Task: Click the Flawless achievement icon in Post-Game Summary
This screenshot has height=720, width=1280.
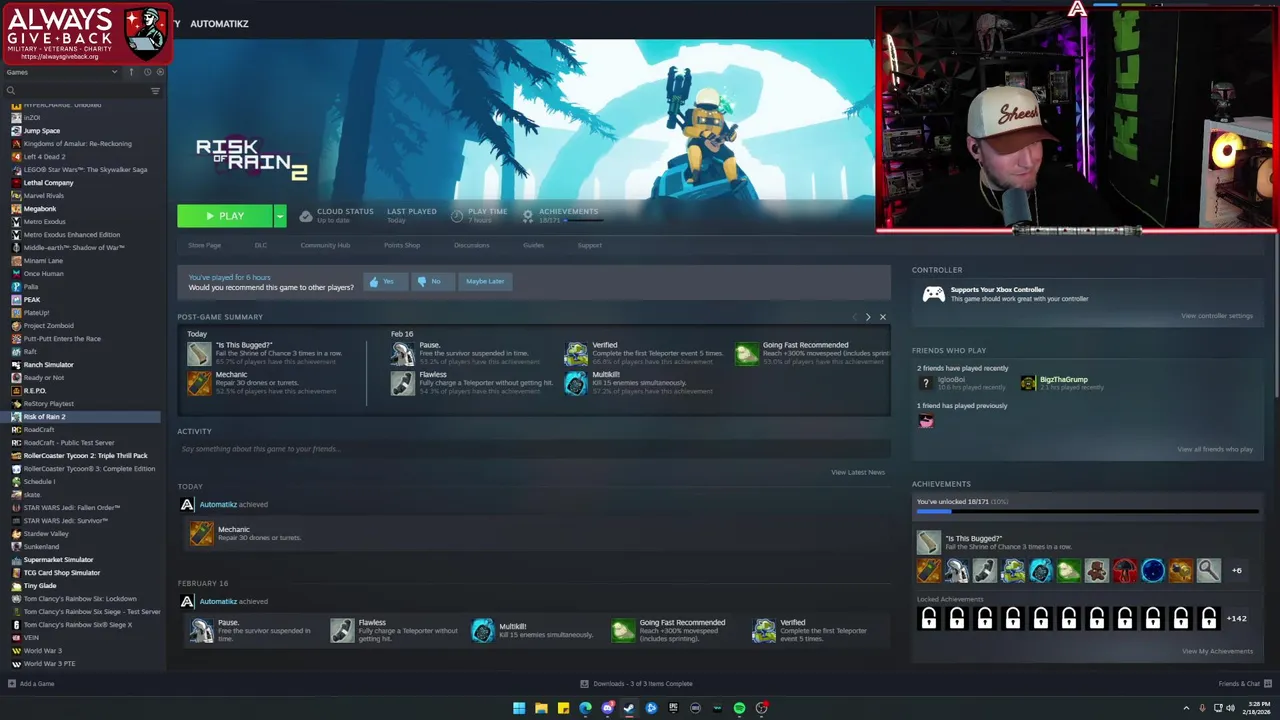Action: click(x=402, y=382)
